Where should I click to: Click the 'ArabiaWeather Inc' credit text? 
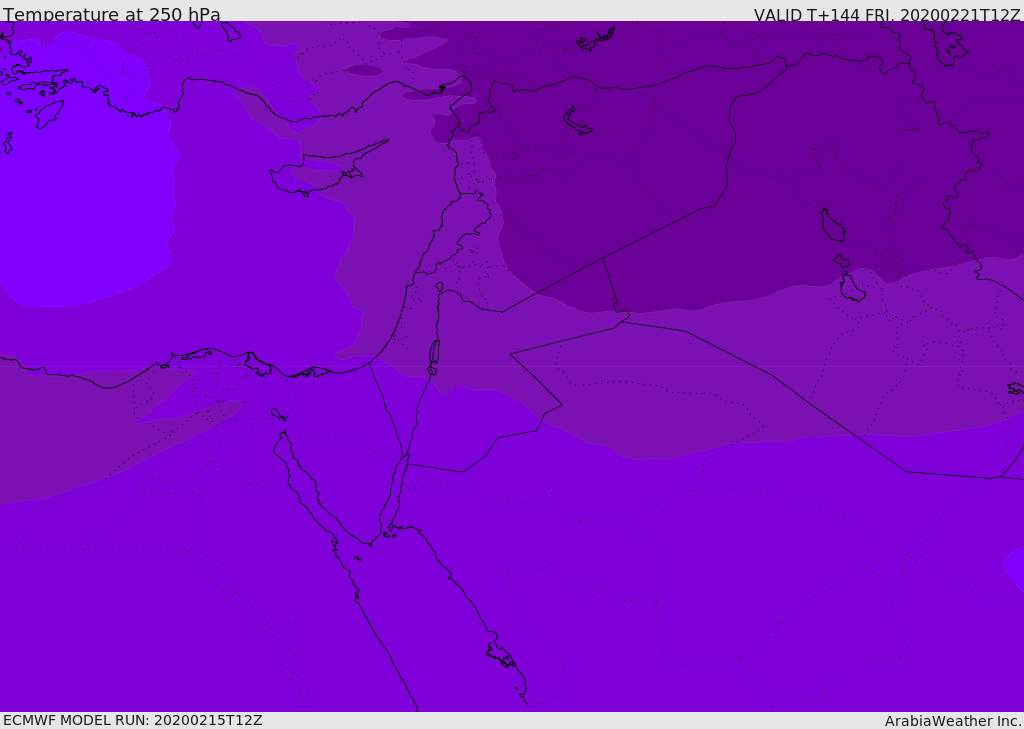pyautogui.click(x=953, y=721)
